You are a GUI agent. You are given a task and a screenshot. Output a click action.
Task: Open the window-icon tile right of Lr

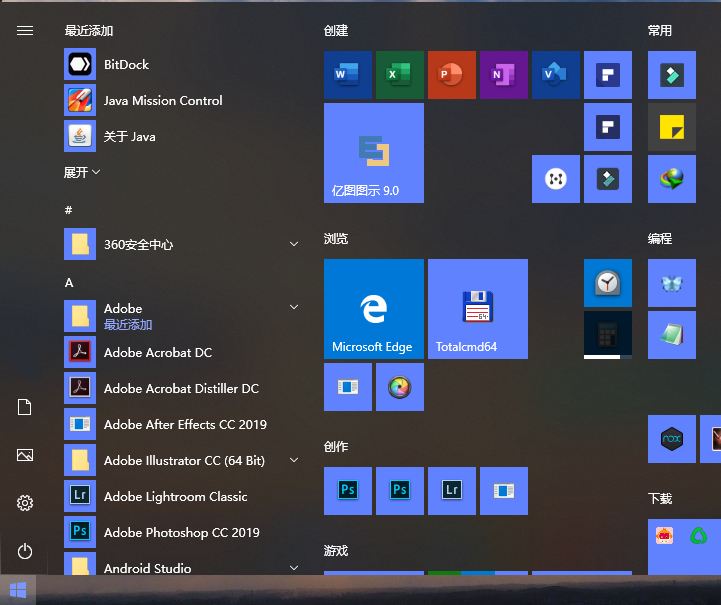pyautogui.click(x=504, y=491)
